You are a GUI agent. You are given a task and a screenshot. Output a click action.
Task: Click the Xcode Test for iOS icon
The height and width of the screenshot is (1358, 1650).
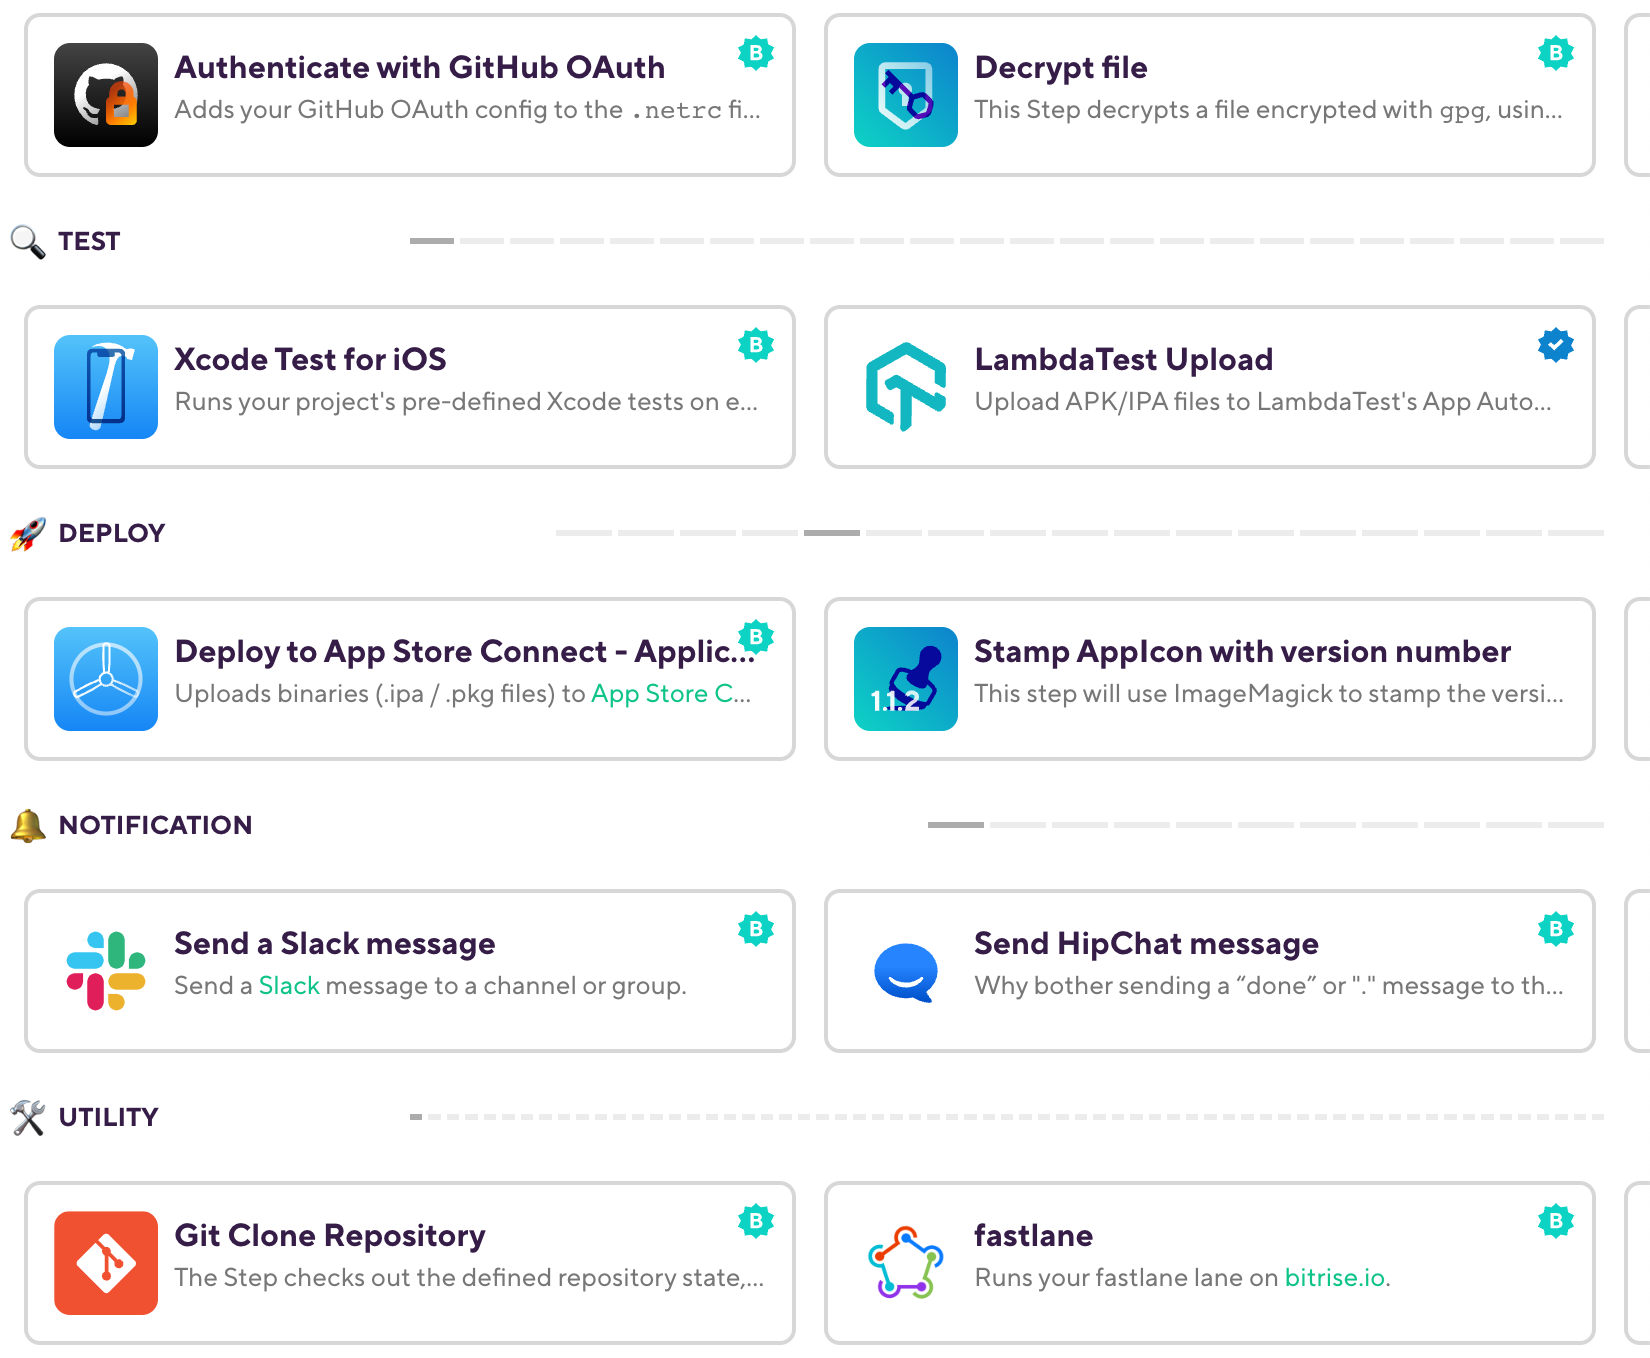pos(106,387)
